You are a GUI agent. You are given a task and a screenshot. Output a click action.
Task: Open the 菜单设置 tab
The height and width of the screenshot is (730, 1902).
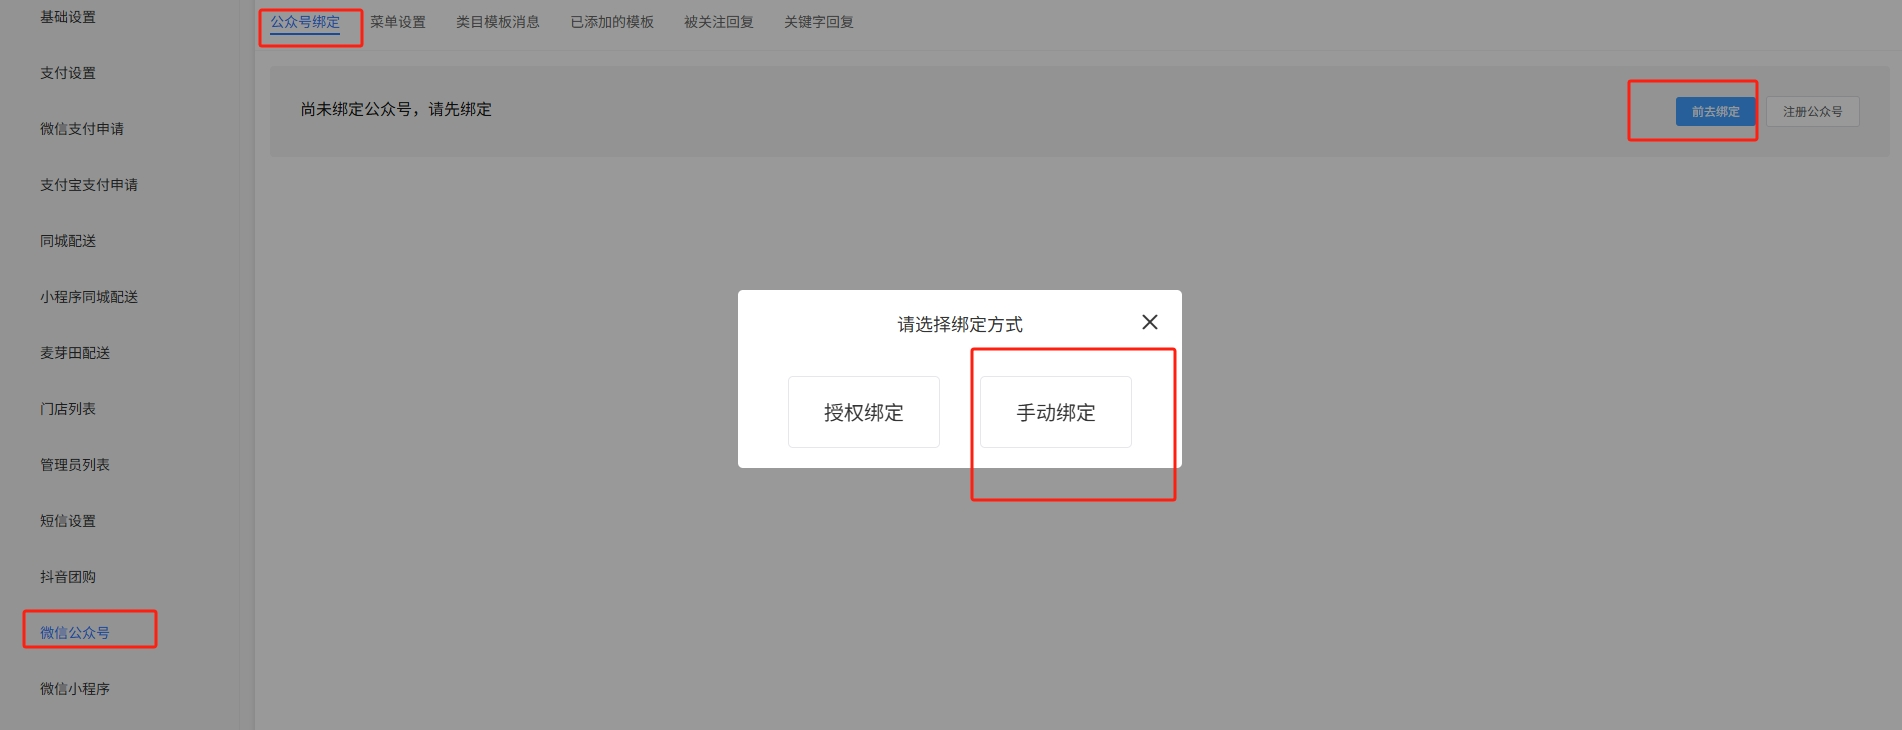pos(398,22)
